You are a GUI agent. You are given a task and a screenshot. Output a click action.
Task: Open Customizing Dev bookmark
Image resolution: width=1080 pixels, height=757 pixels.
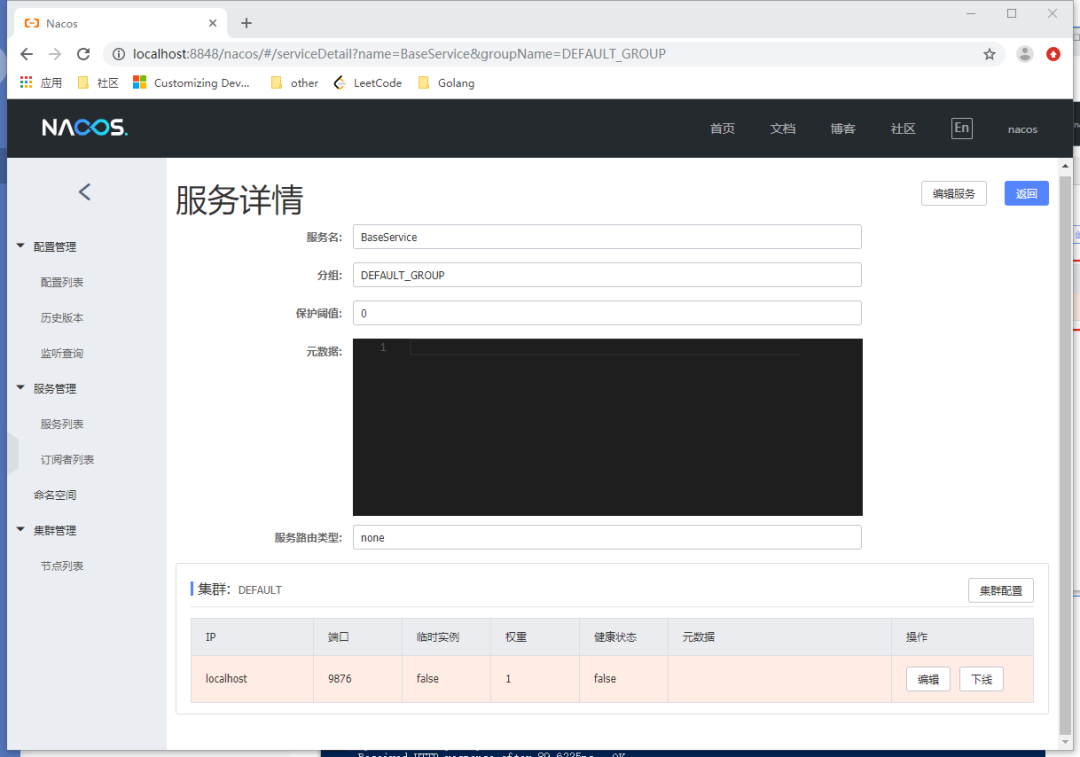click(x=191, y=83)
